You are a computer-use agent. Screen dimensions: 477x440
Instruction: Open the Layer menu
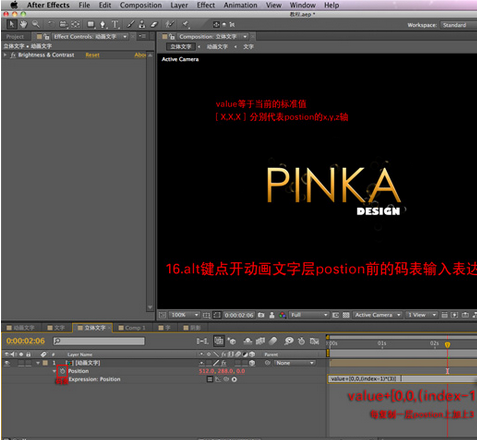coord(179,5)
